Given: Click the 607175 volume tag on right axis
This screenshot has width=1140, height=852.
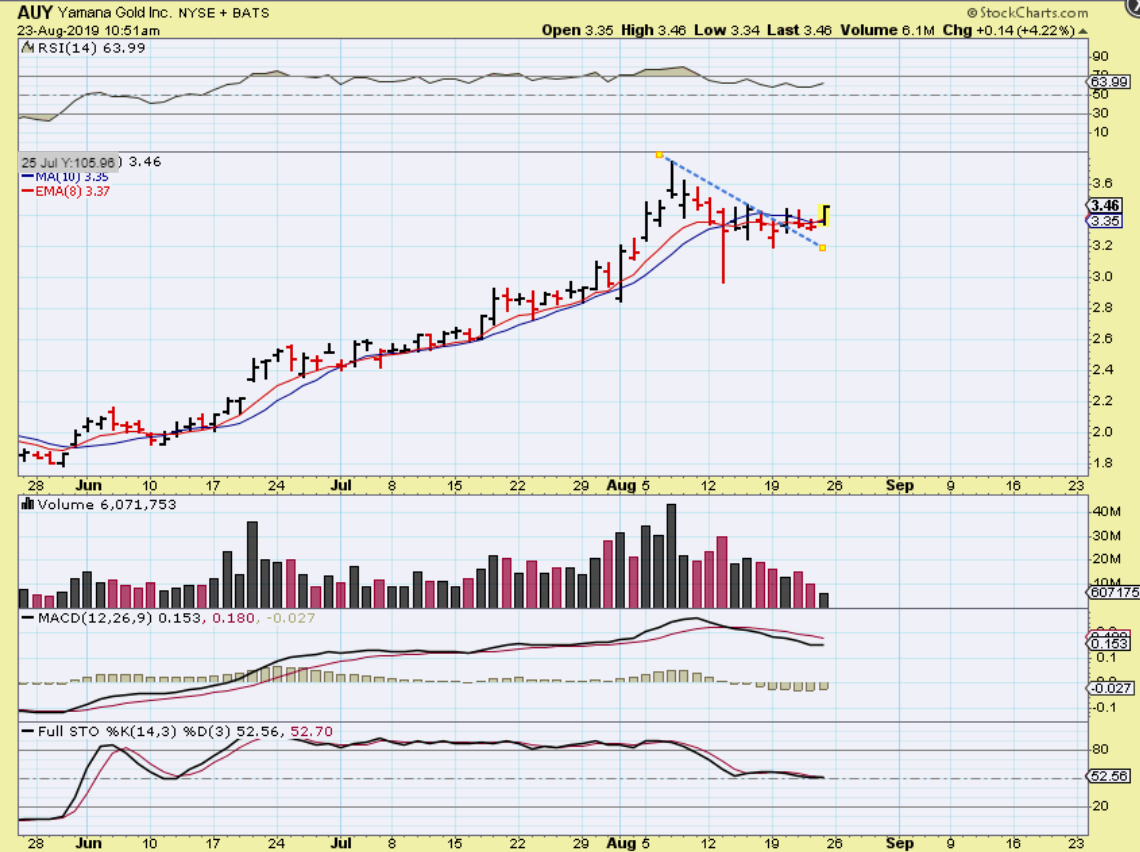Looking at the screenshot, I should point(1114,592).
